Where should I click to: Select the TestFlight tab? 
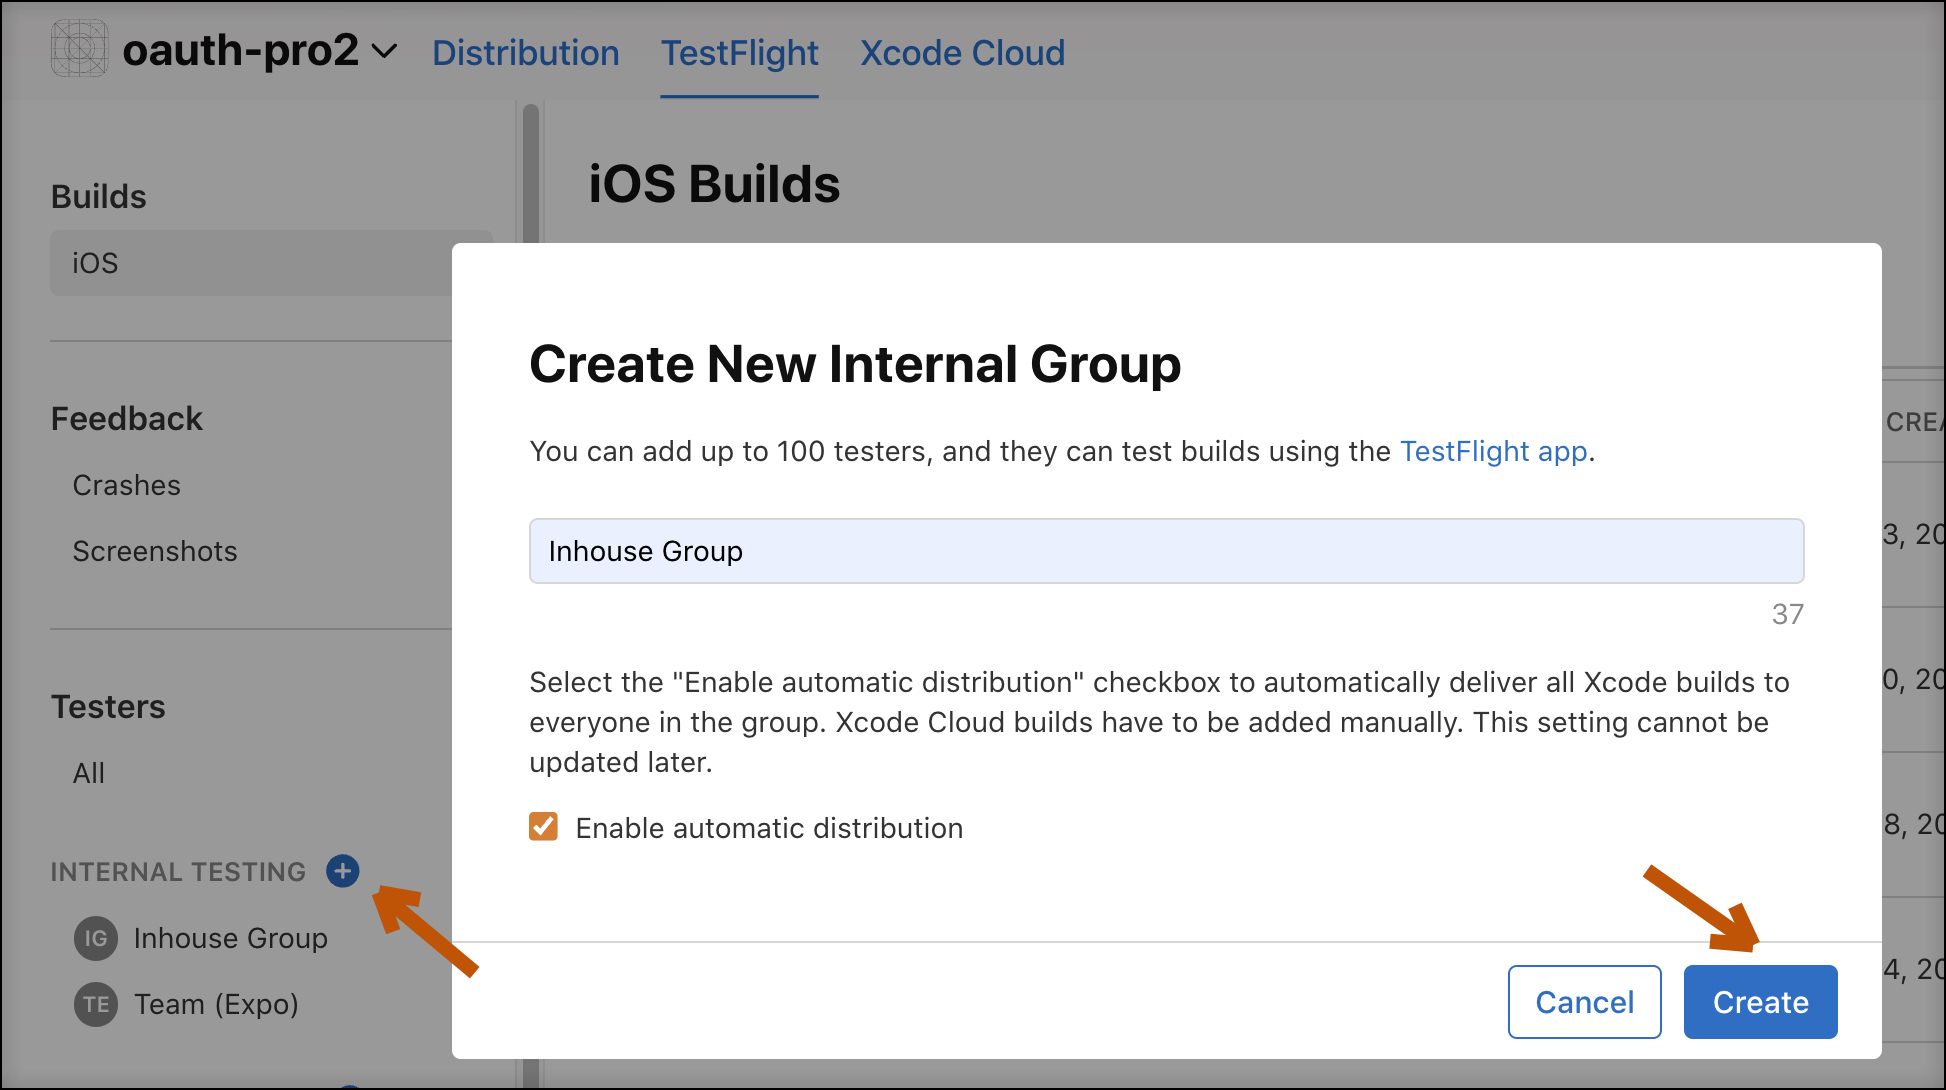(x=739, y=52)
